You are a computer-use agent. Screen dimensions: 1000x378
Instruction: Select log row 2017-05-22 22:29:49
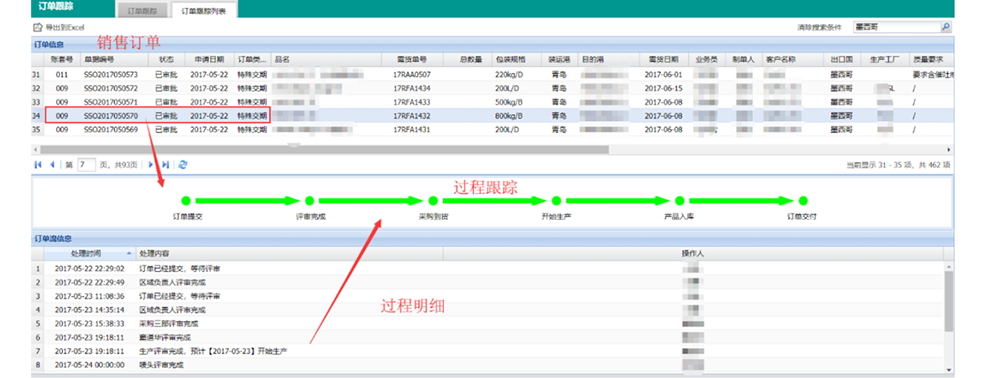488,282
